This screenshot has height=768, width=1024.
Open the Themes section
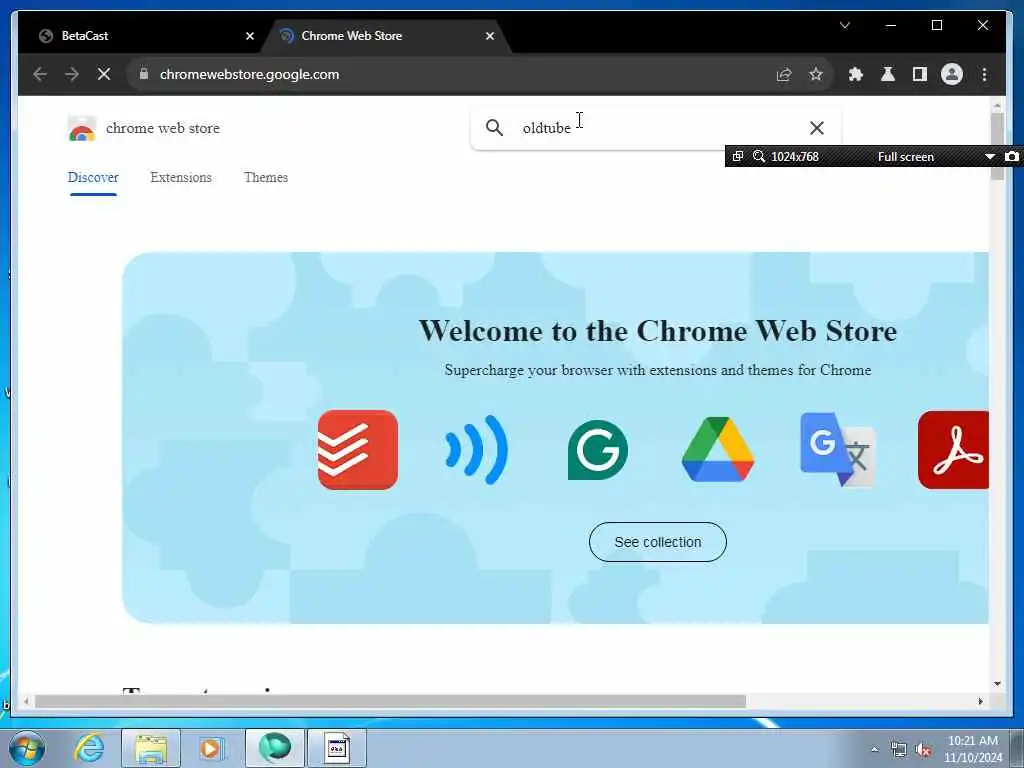[266, 178]
